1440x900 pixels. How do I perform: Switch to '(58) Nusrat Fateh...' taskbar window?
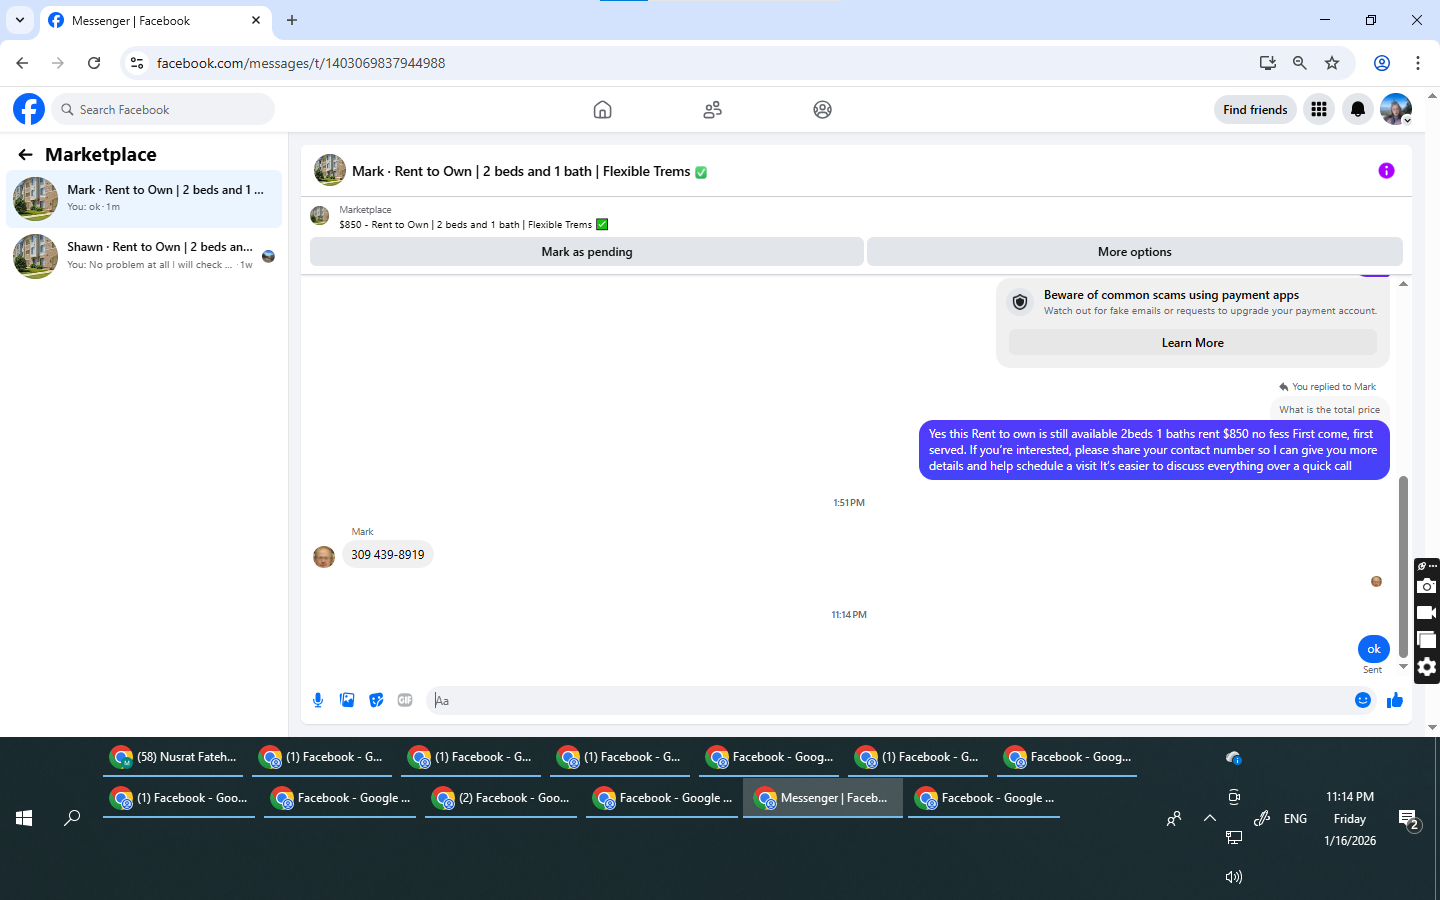pos(173,757)
